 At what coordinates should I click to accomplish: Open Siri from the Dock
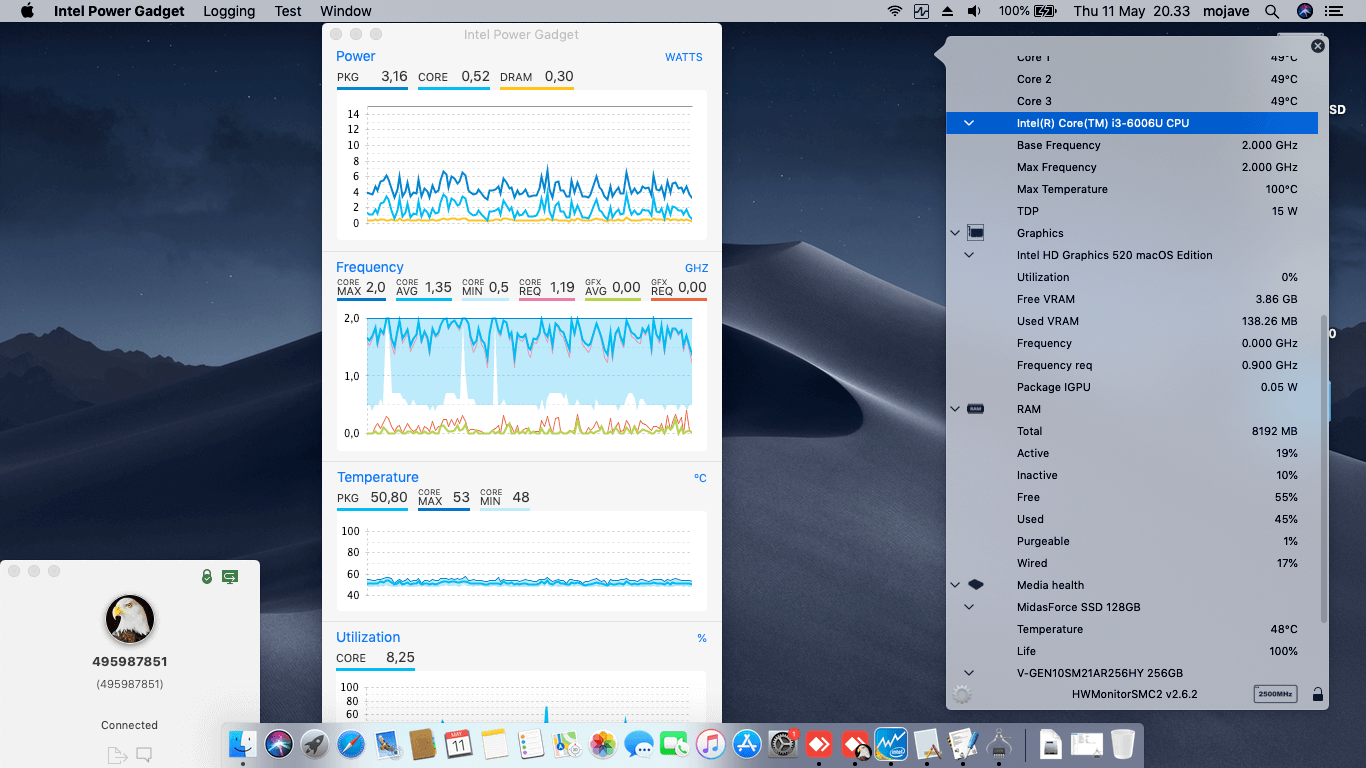point(279,744)
